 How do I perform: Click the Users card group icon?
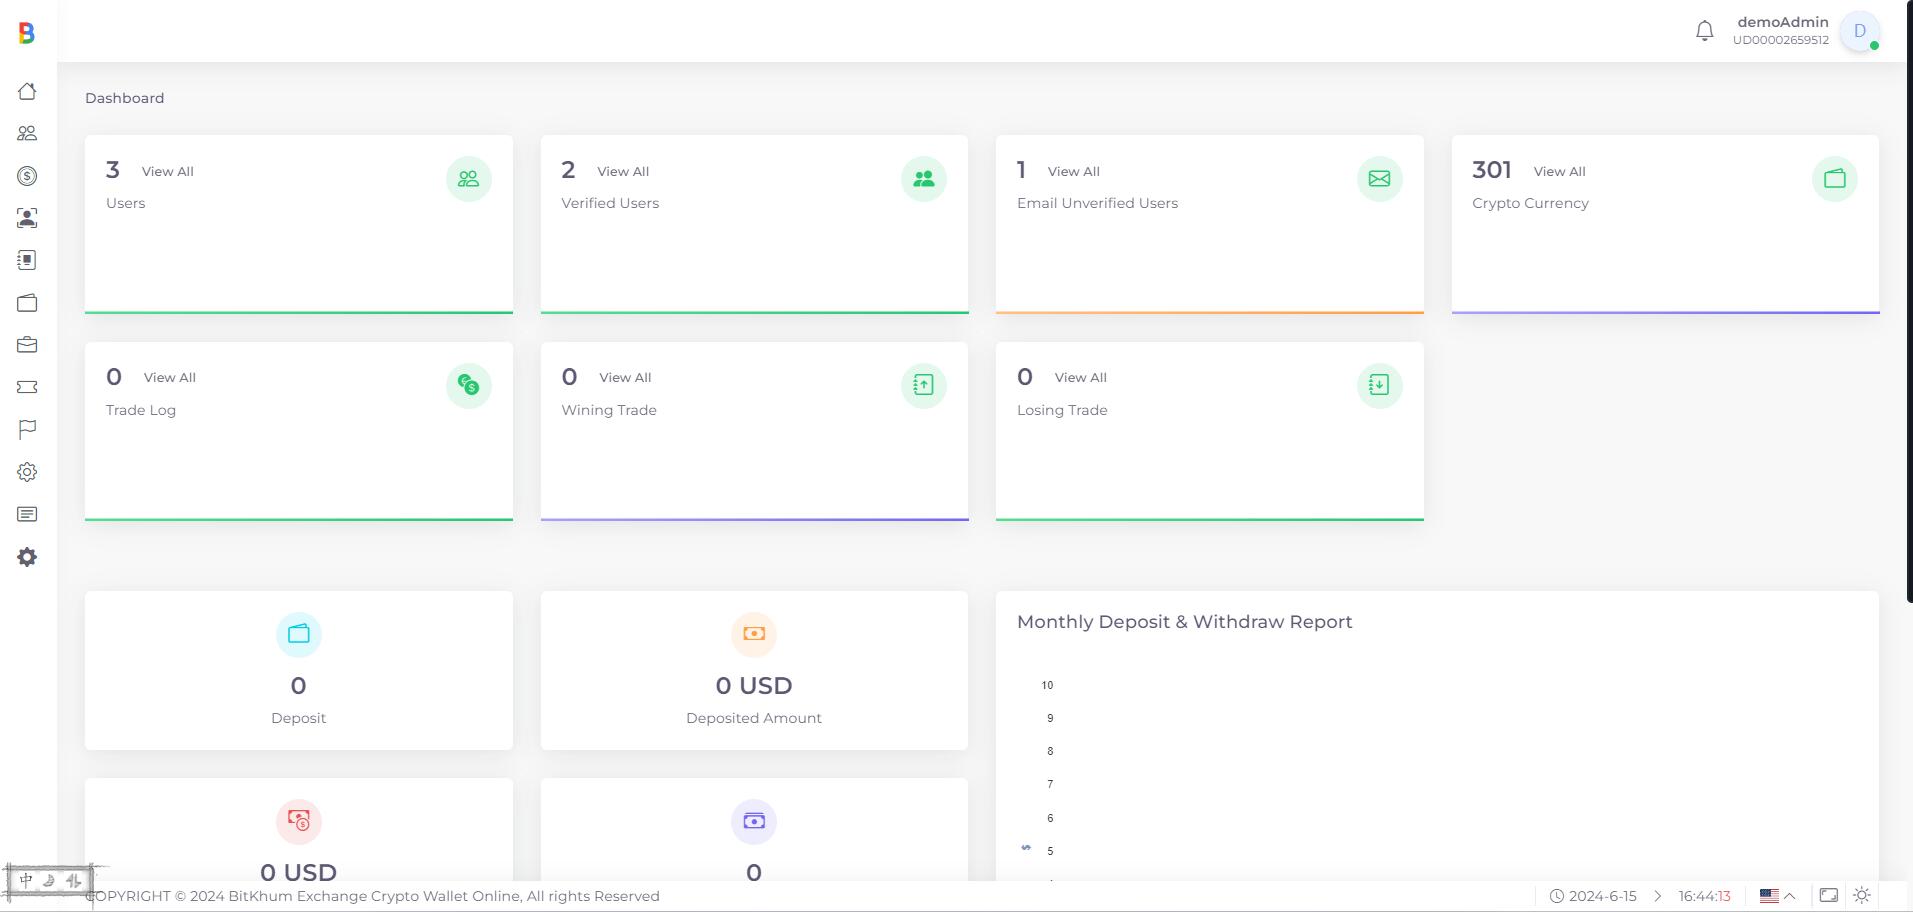(x=468, y=179)
